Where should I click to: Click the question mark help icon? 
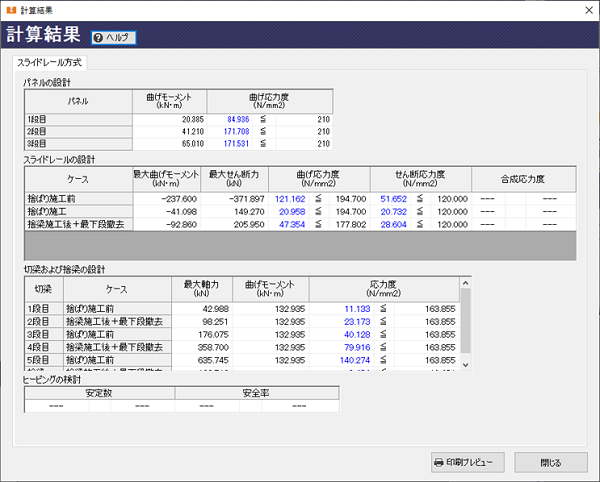click(x=98, y=37)
